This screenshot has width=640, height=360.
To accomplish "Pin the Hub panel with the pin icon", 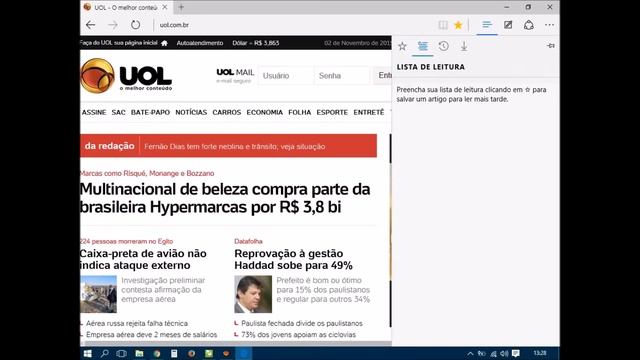I will click(x=551, y=46).
